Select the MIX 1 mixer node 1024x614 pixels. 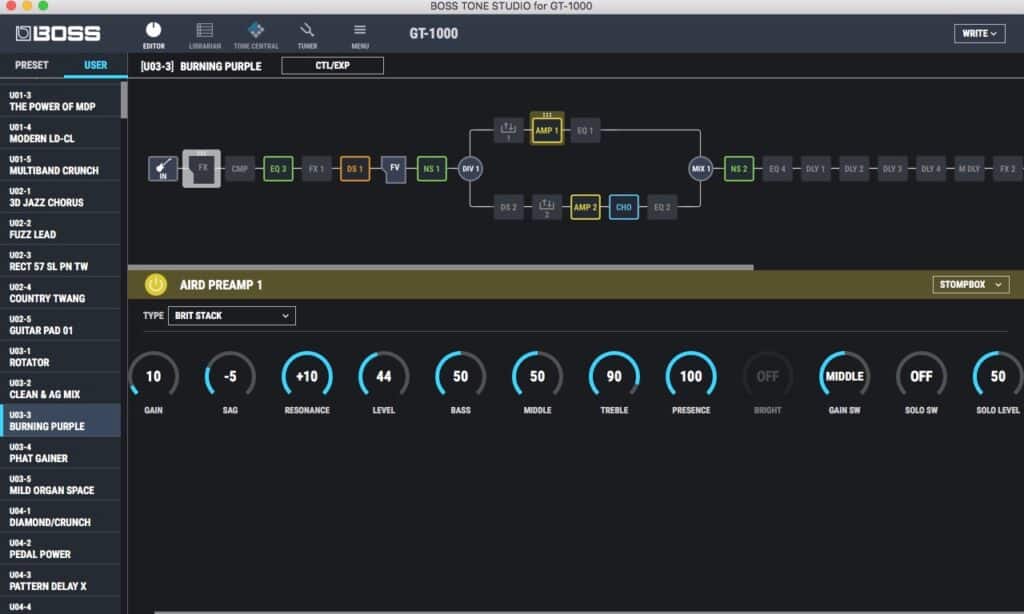tap(701, 169)
